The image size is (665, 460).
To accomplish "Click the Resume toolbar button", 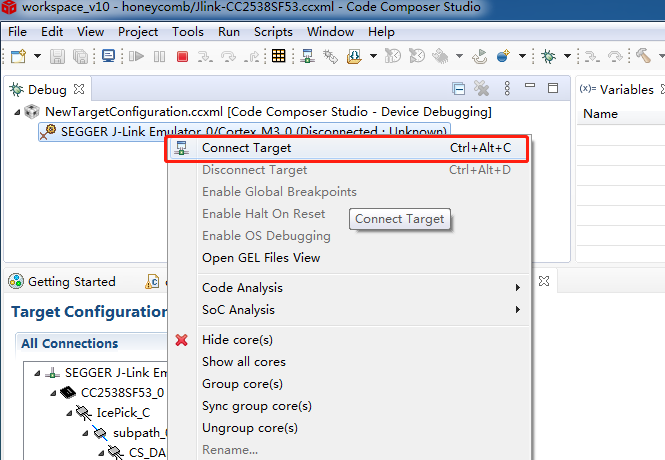I will [136, 56].
